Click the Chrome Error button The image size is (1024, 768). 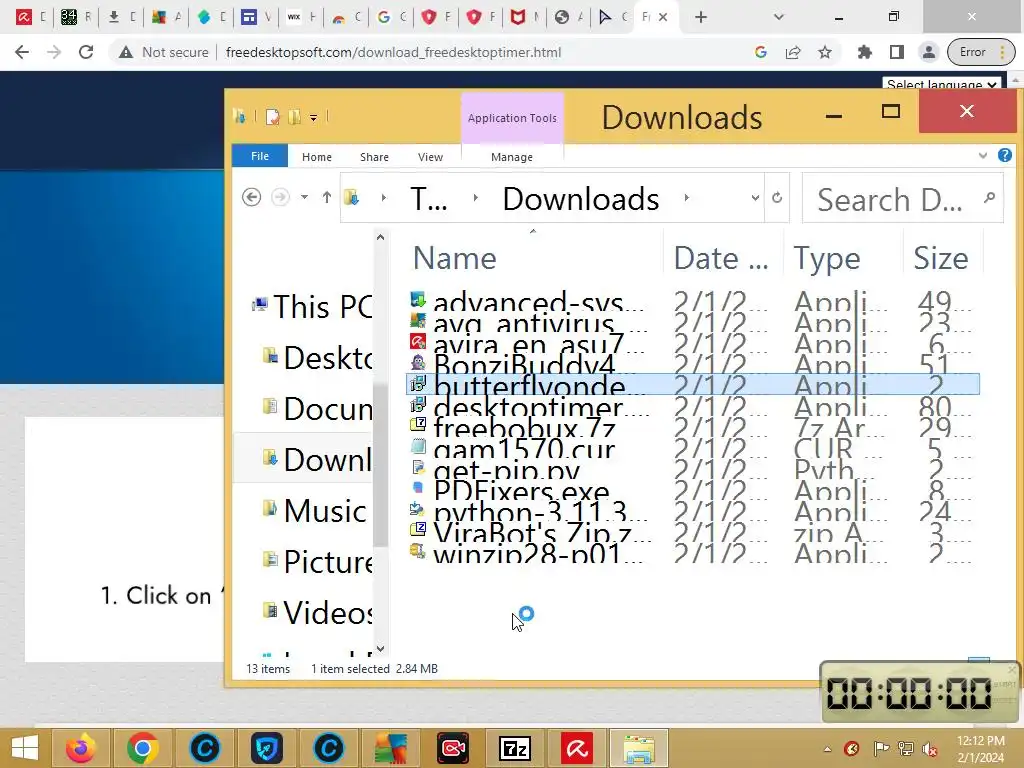981,52
